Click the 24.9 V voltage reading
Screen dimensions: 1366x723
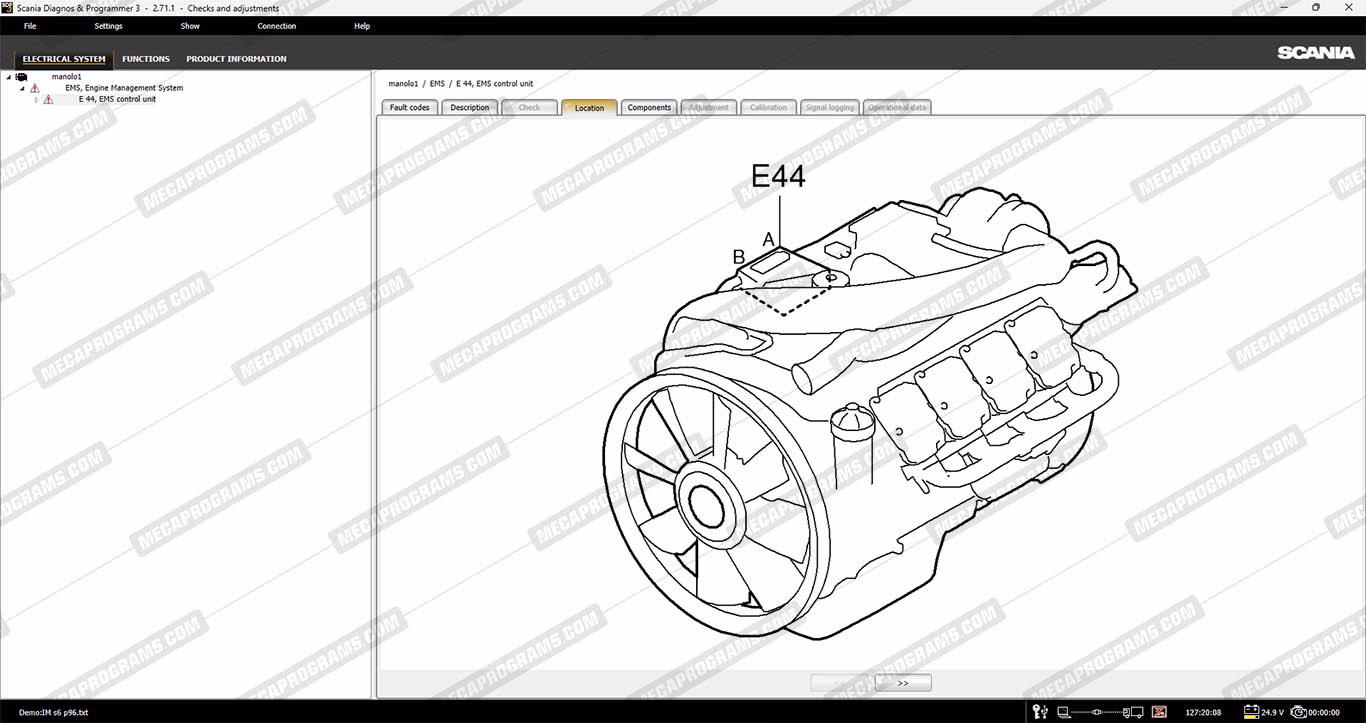[x=1272, y=712]
